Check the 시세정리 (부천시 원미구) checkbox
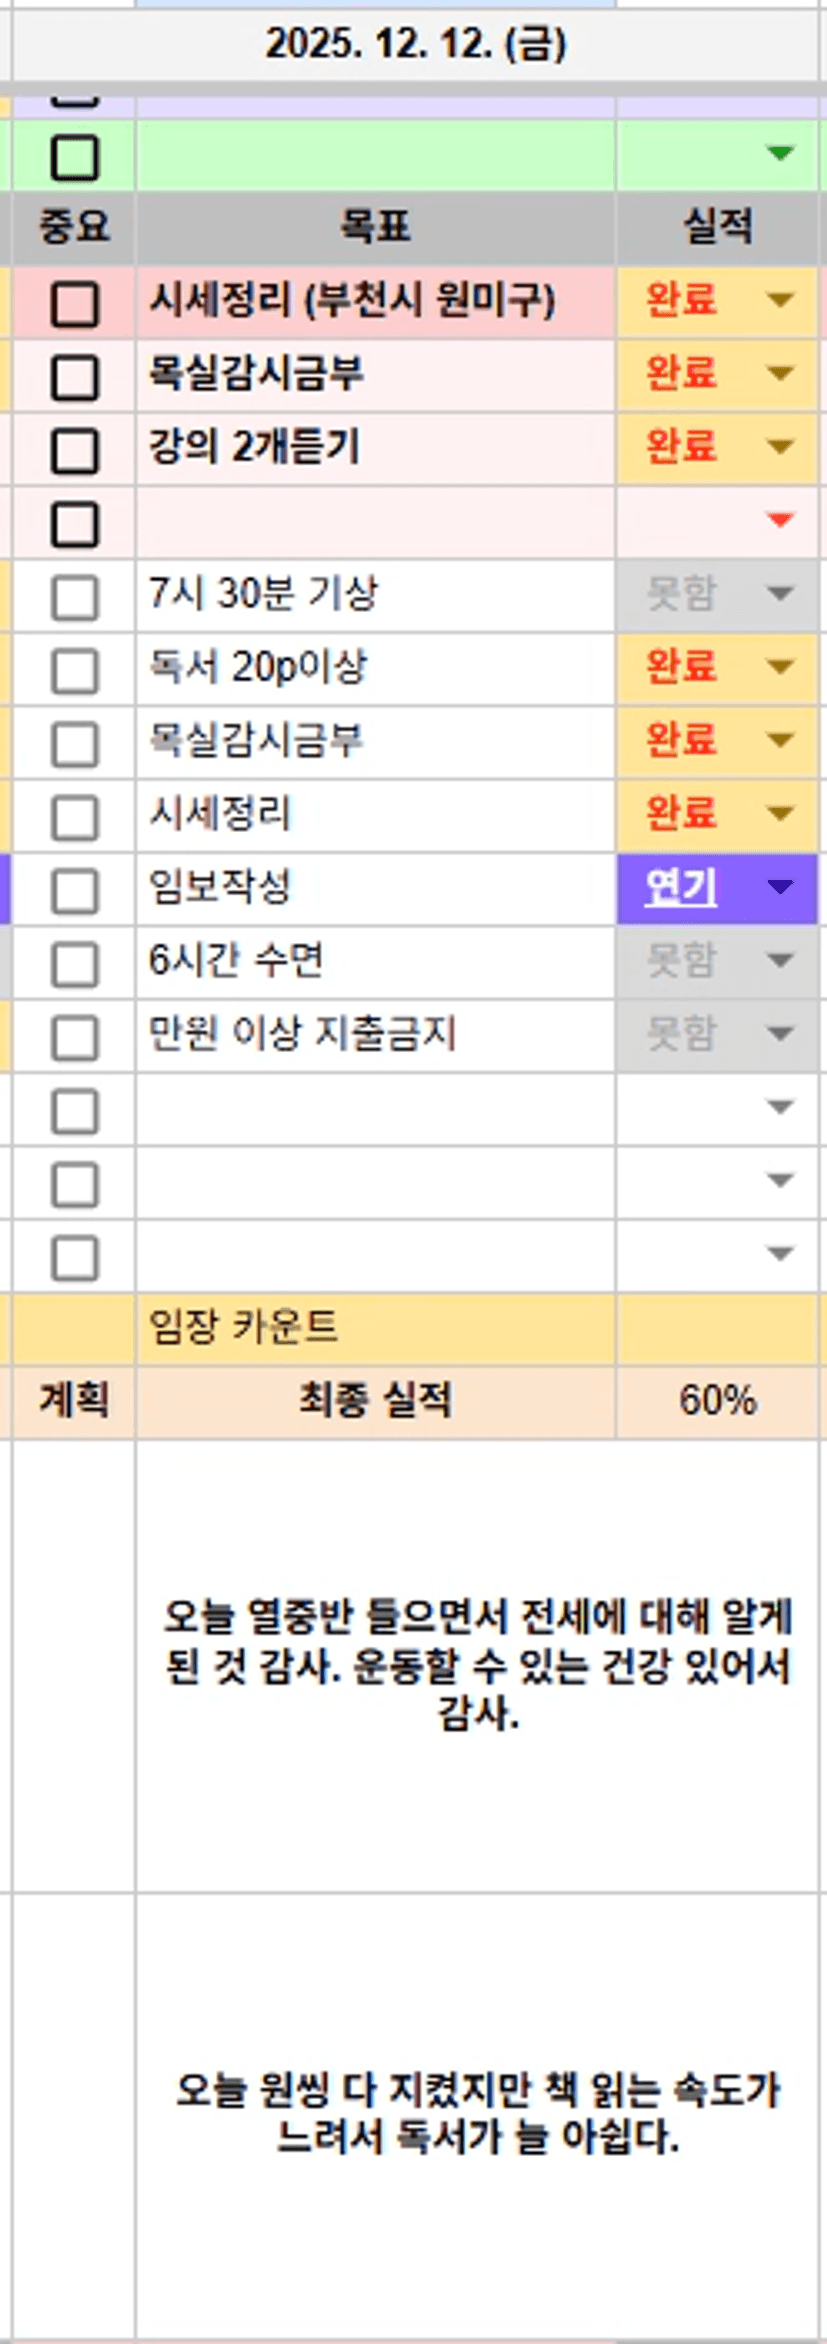The image size is (827, 2344). (74, 303)
